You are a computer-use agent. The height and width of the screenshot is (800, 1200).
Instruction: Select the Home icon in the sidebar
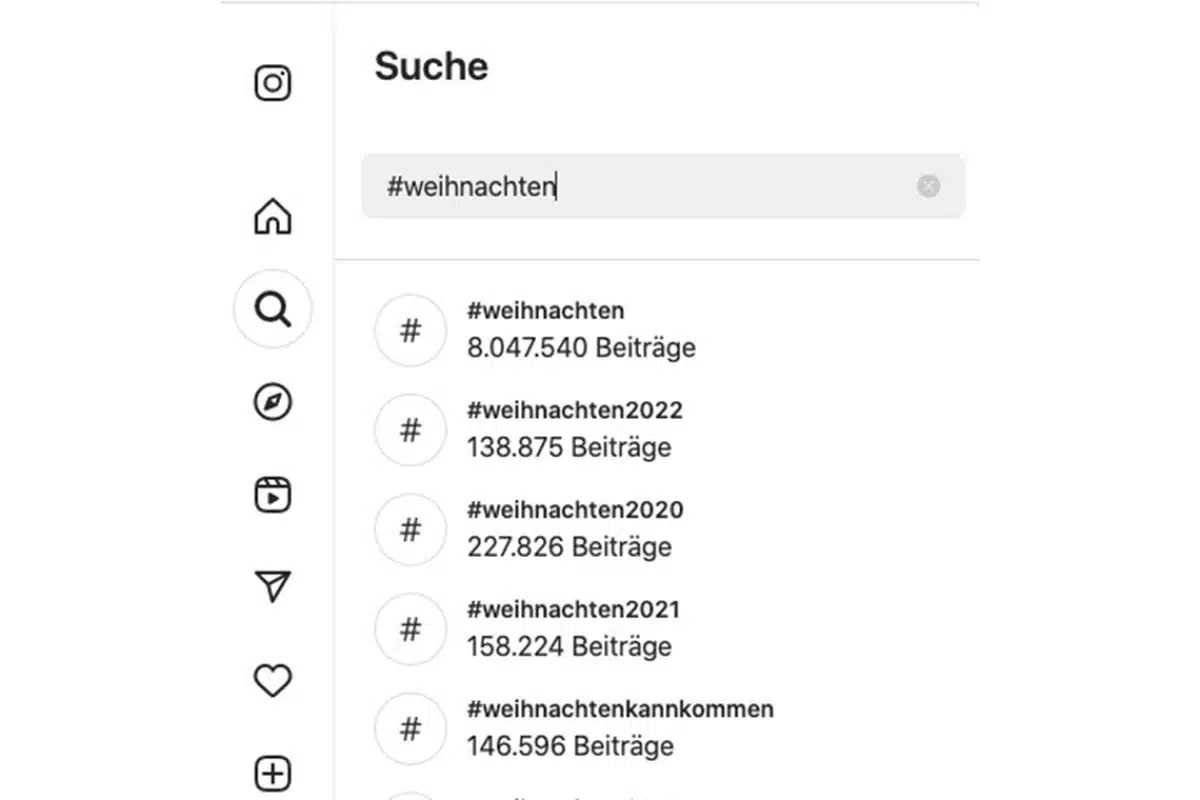(272, 216)
